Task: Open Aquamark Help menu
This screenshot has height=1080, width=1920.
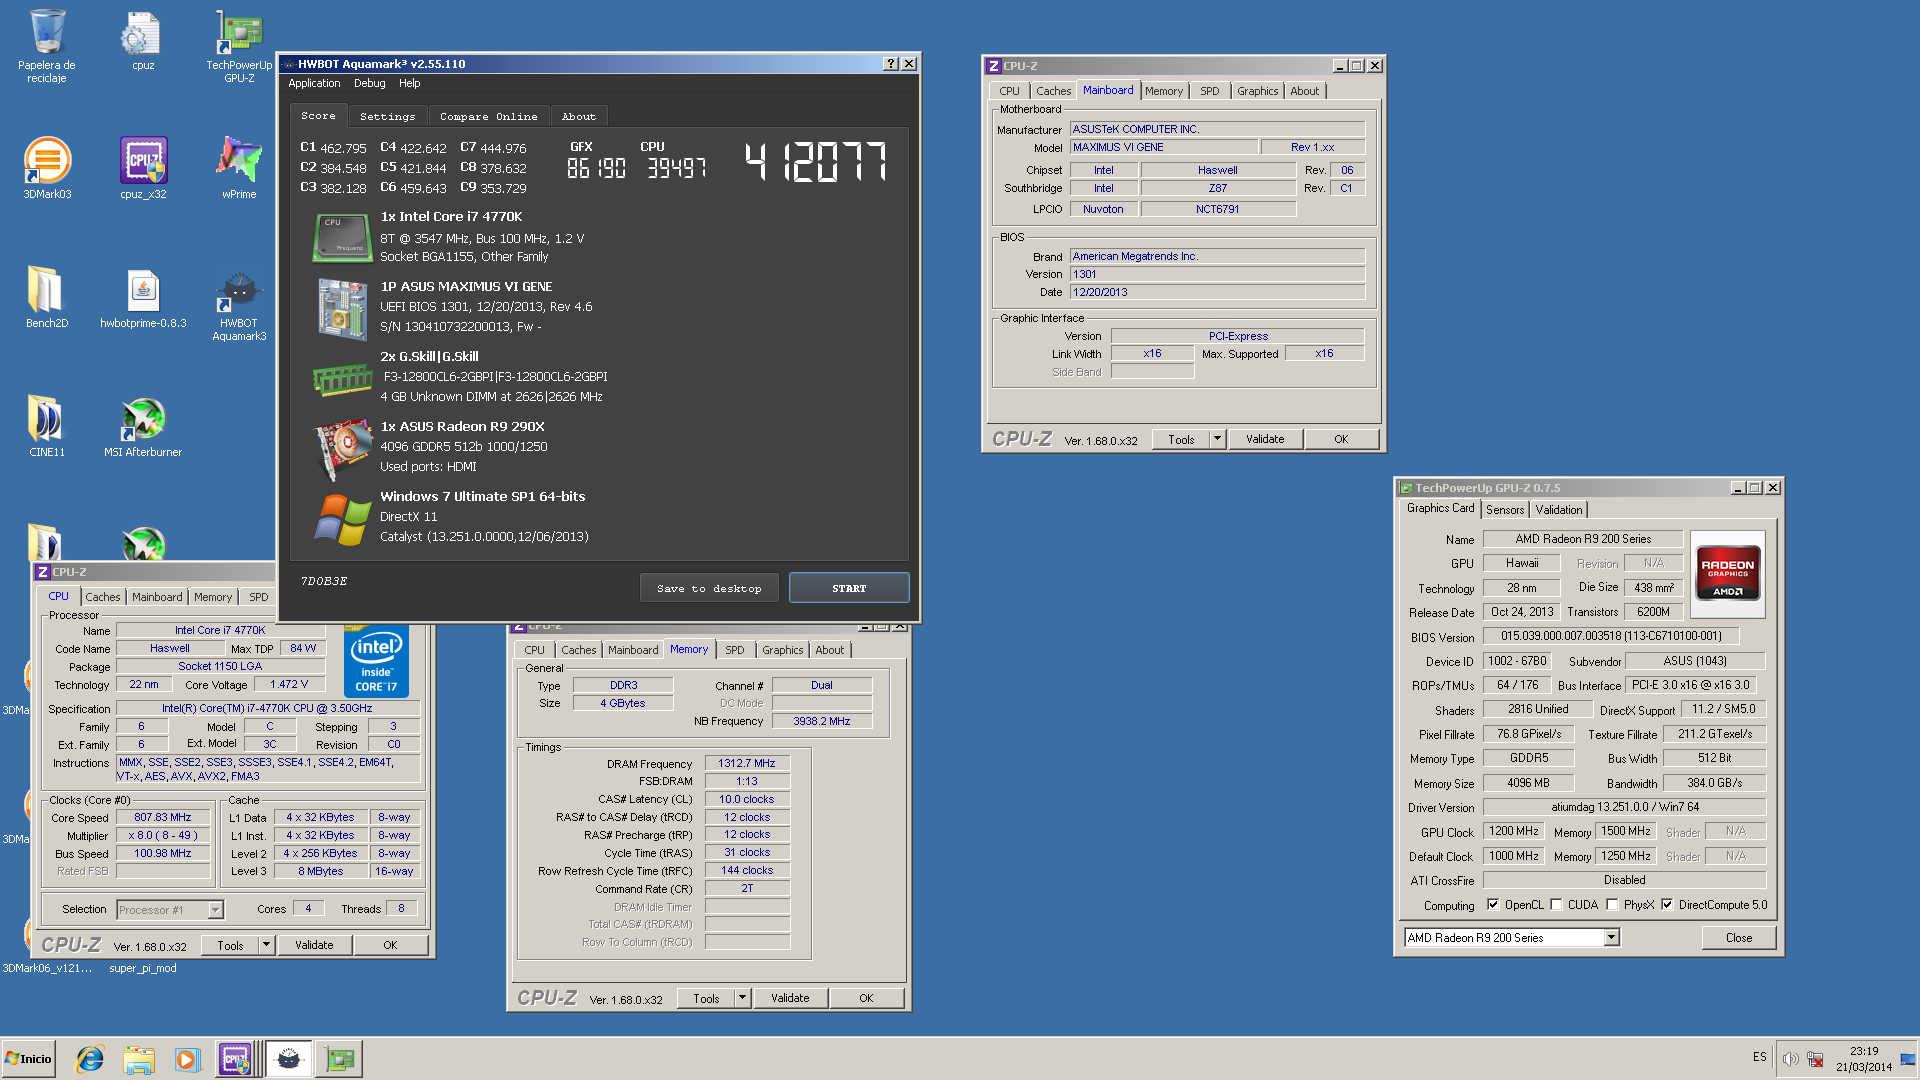Action: pyautogui.click(x=409, y=84)
